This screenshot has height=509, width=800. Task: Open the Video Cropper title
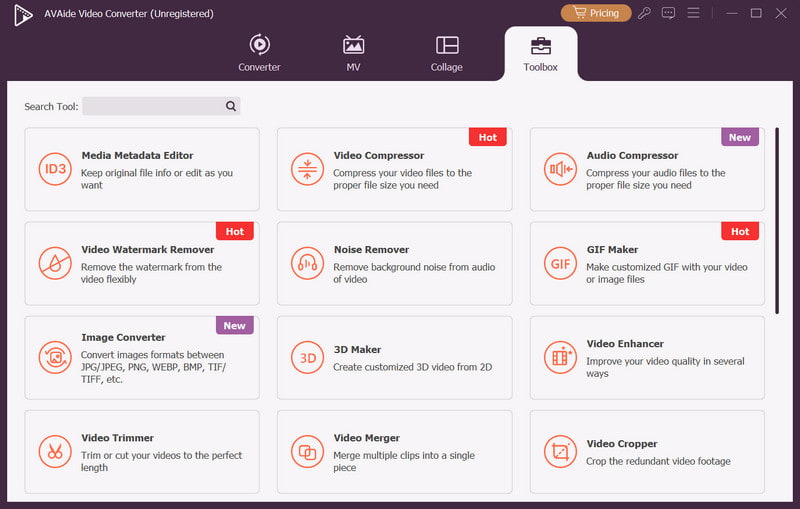tap(622, 444)
